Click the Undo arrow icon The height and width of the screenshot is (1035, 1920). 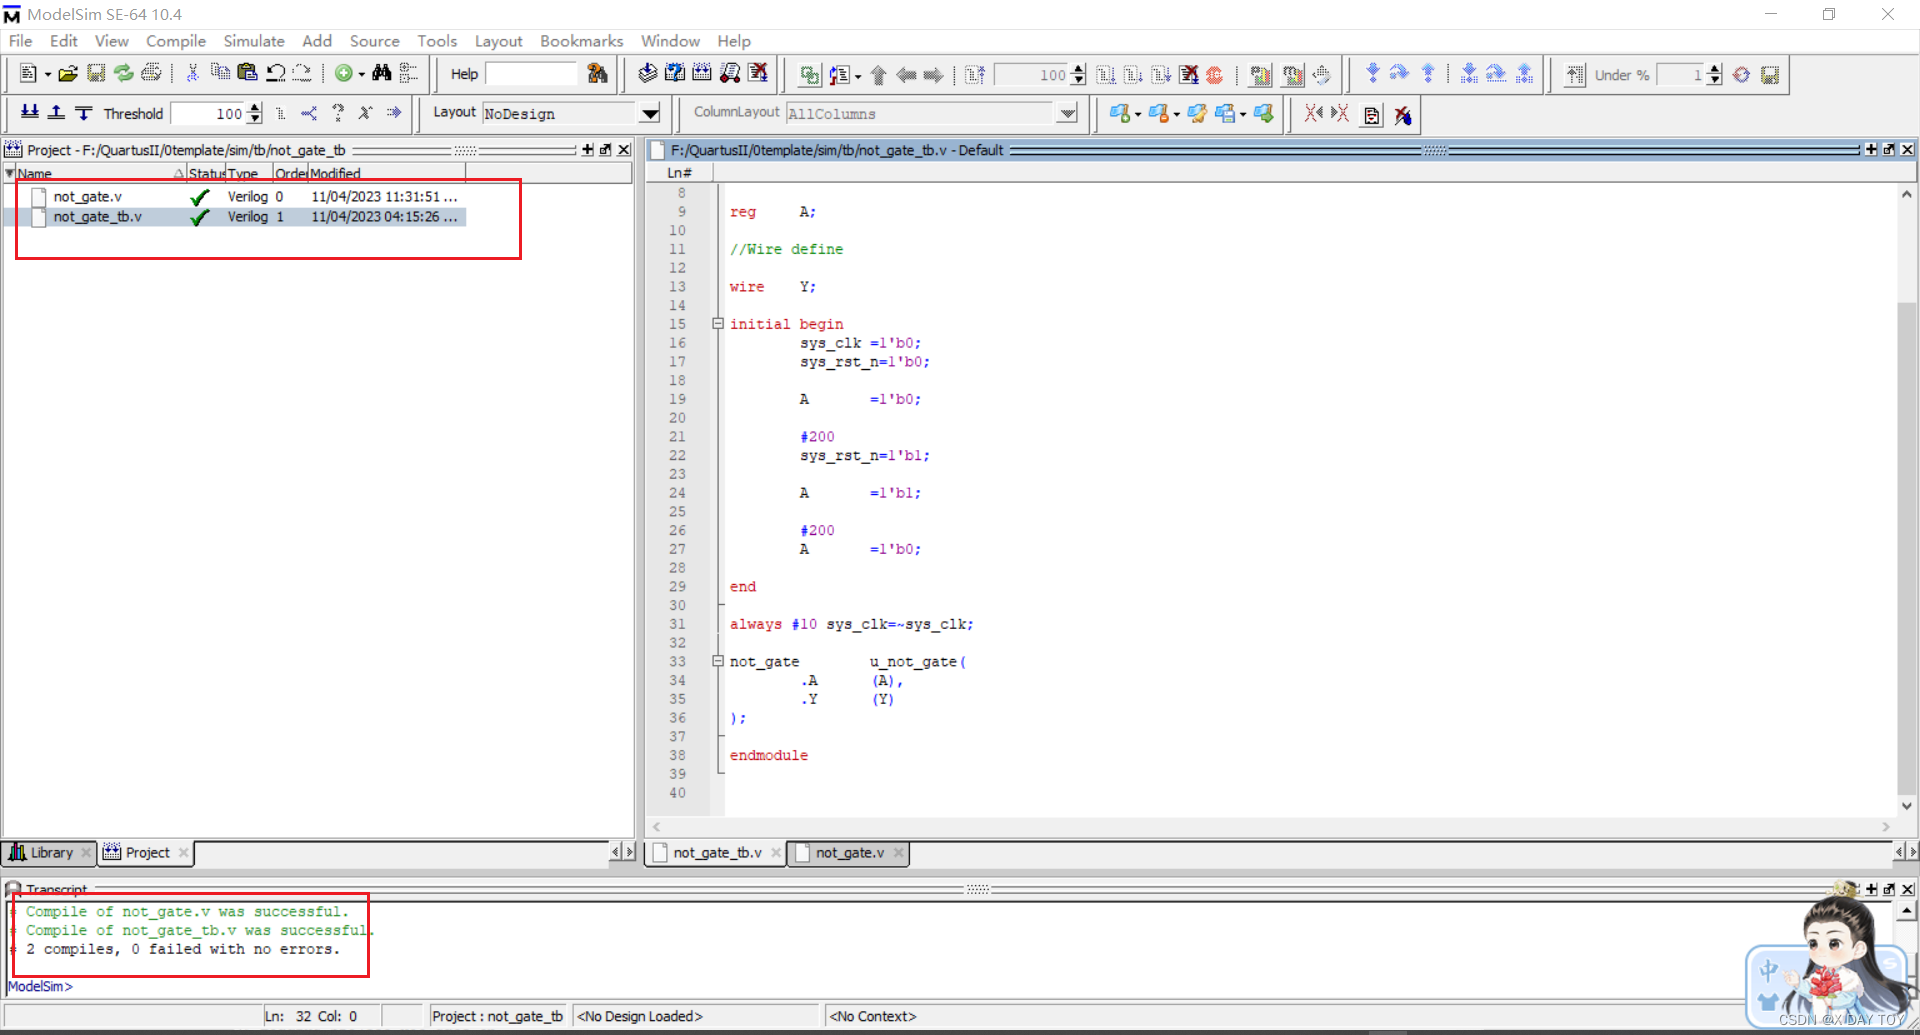pos(276,73)
